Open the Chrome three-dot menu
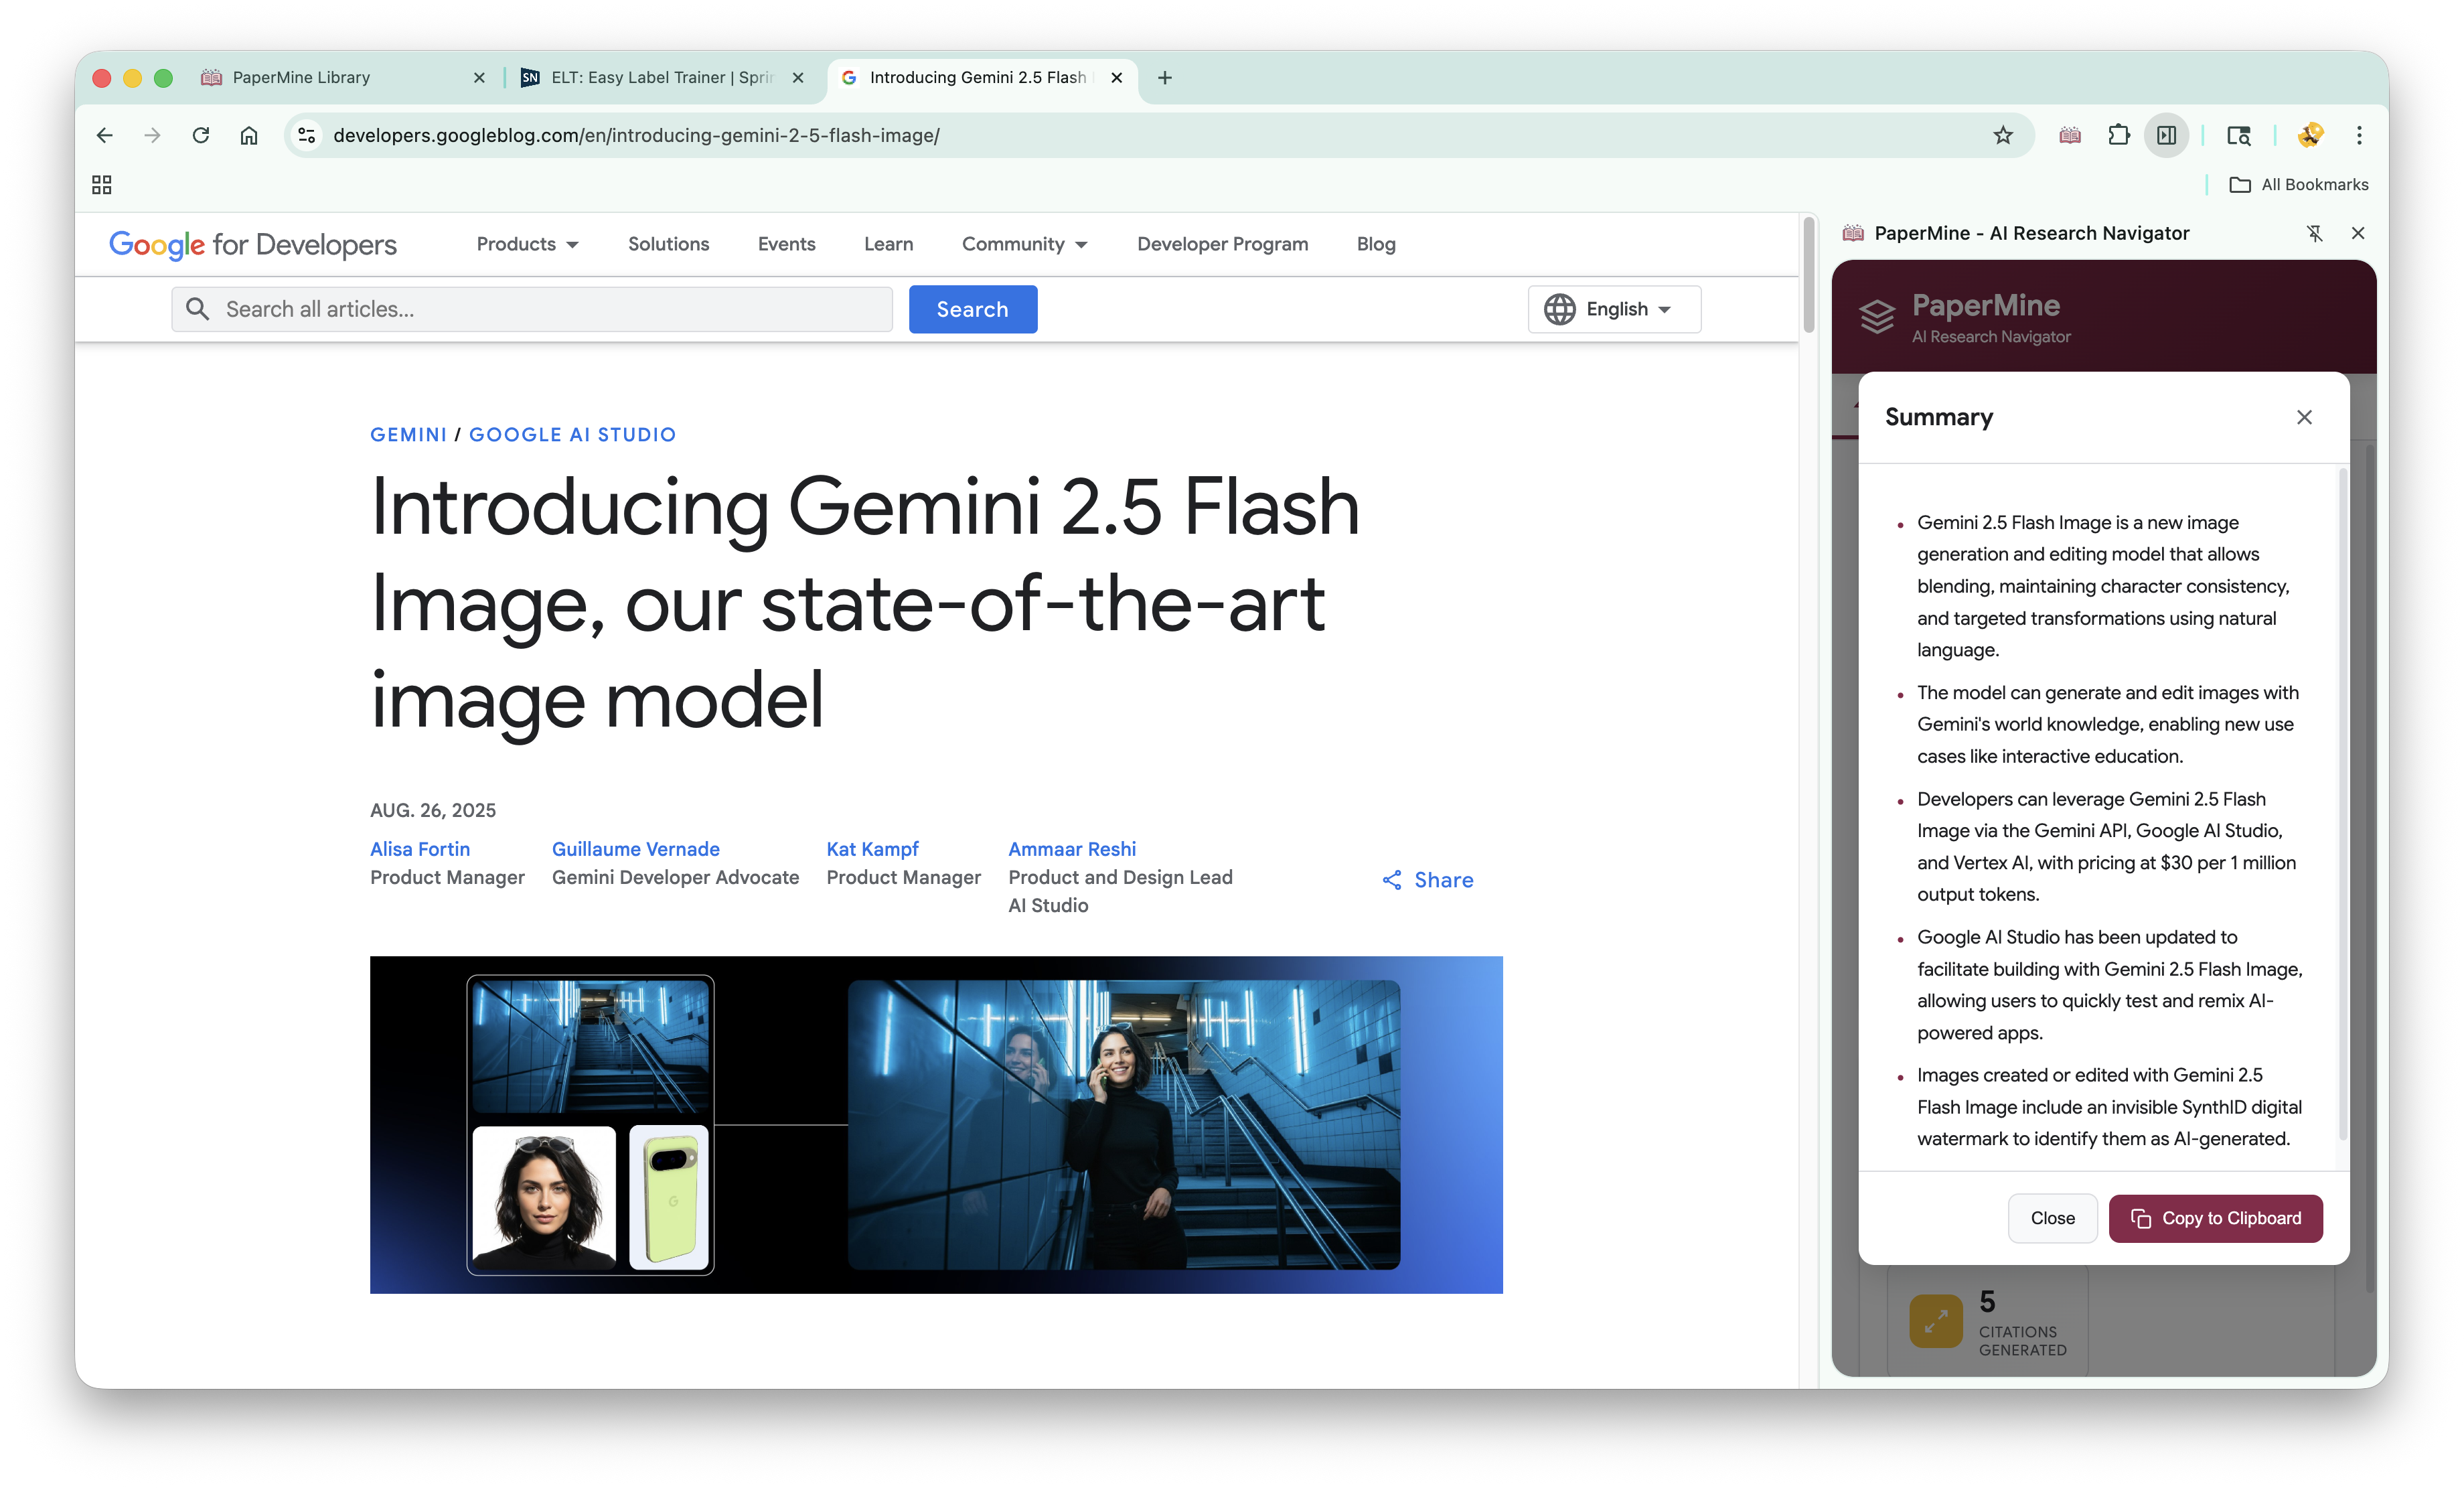Screen dimensions: 2464x1488 [2359, 135]
